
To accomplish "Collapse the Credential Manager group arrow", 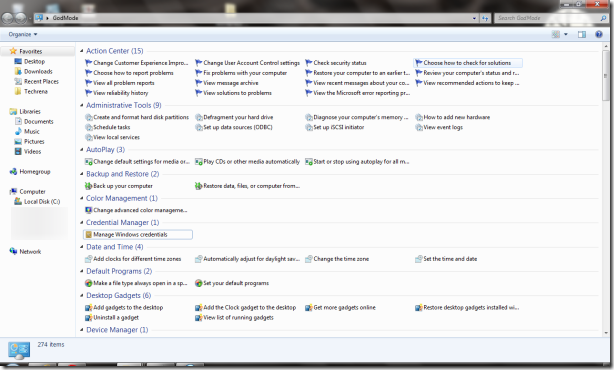I will [82, 222].
